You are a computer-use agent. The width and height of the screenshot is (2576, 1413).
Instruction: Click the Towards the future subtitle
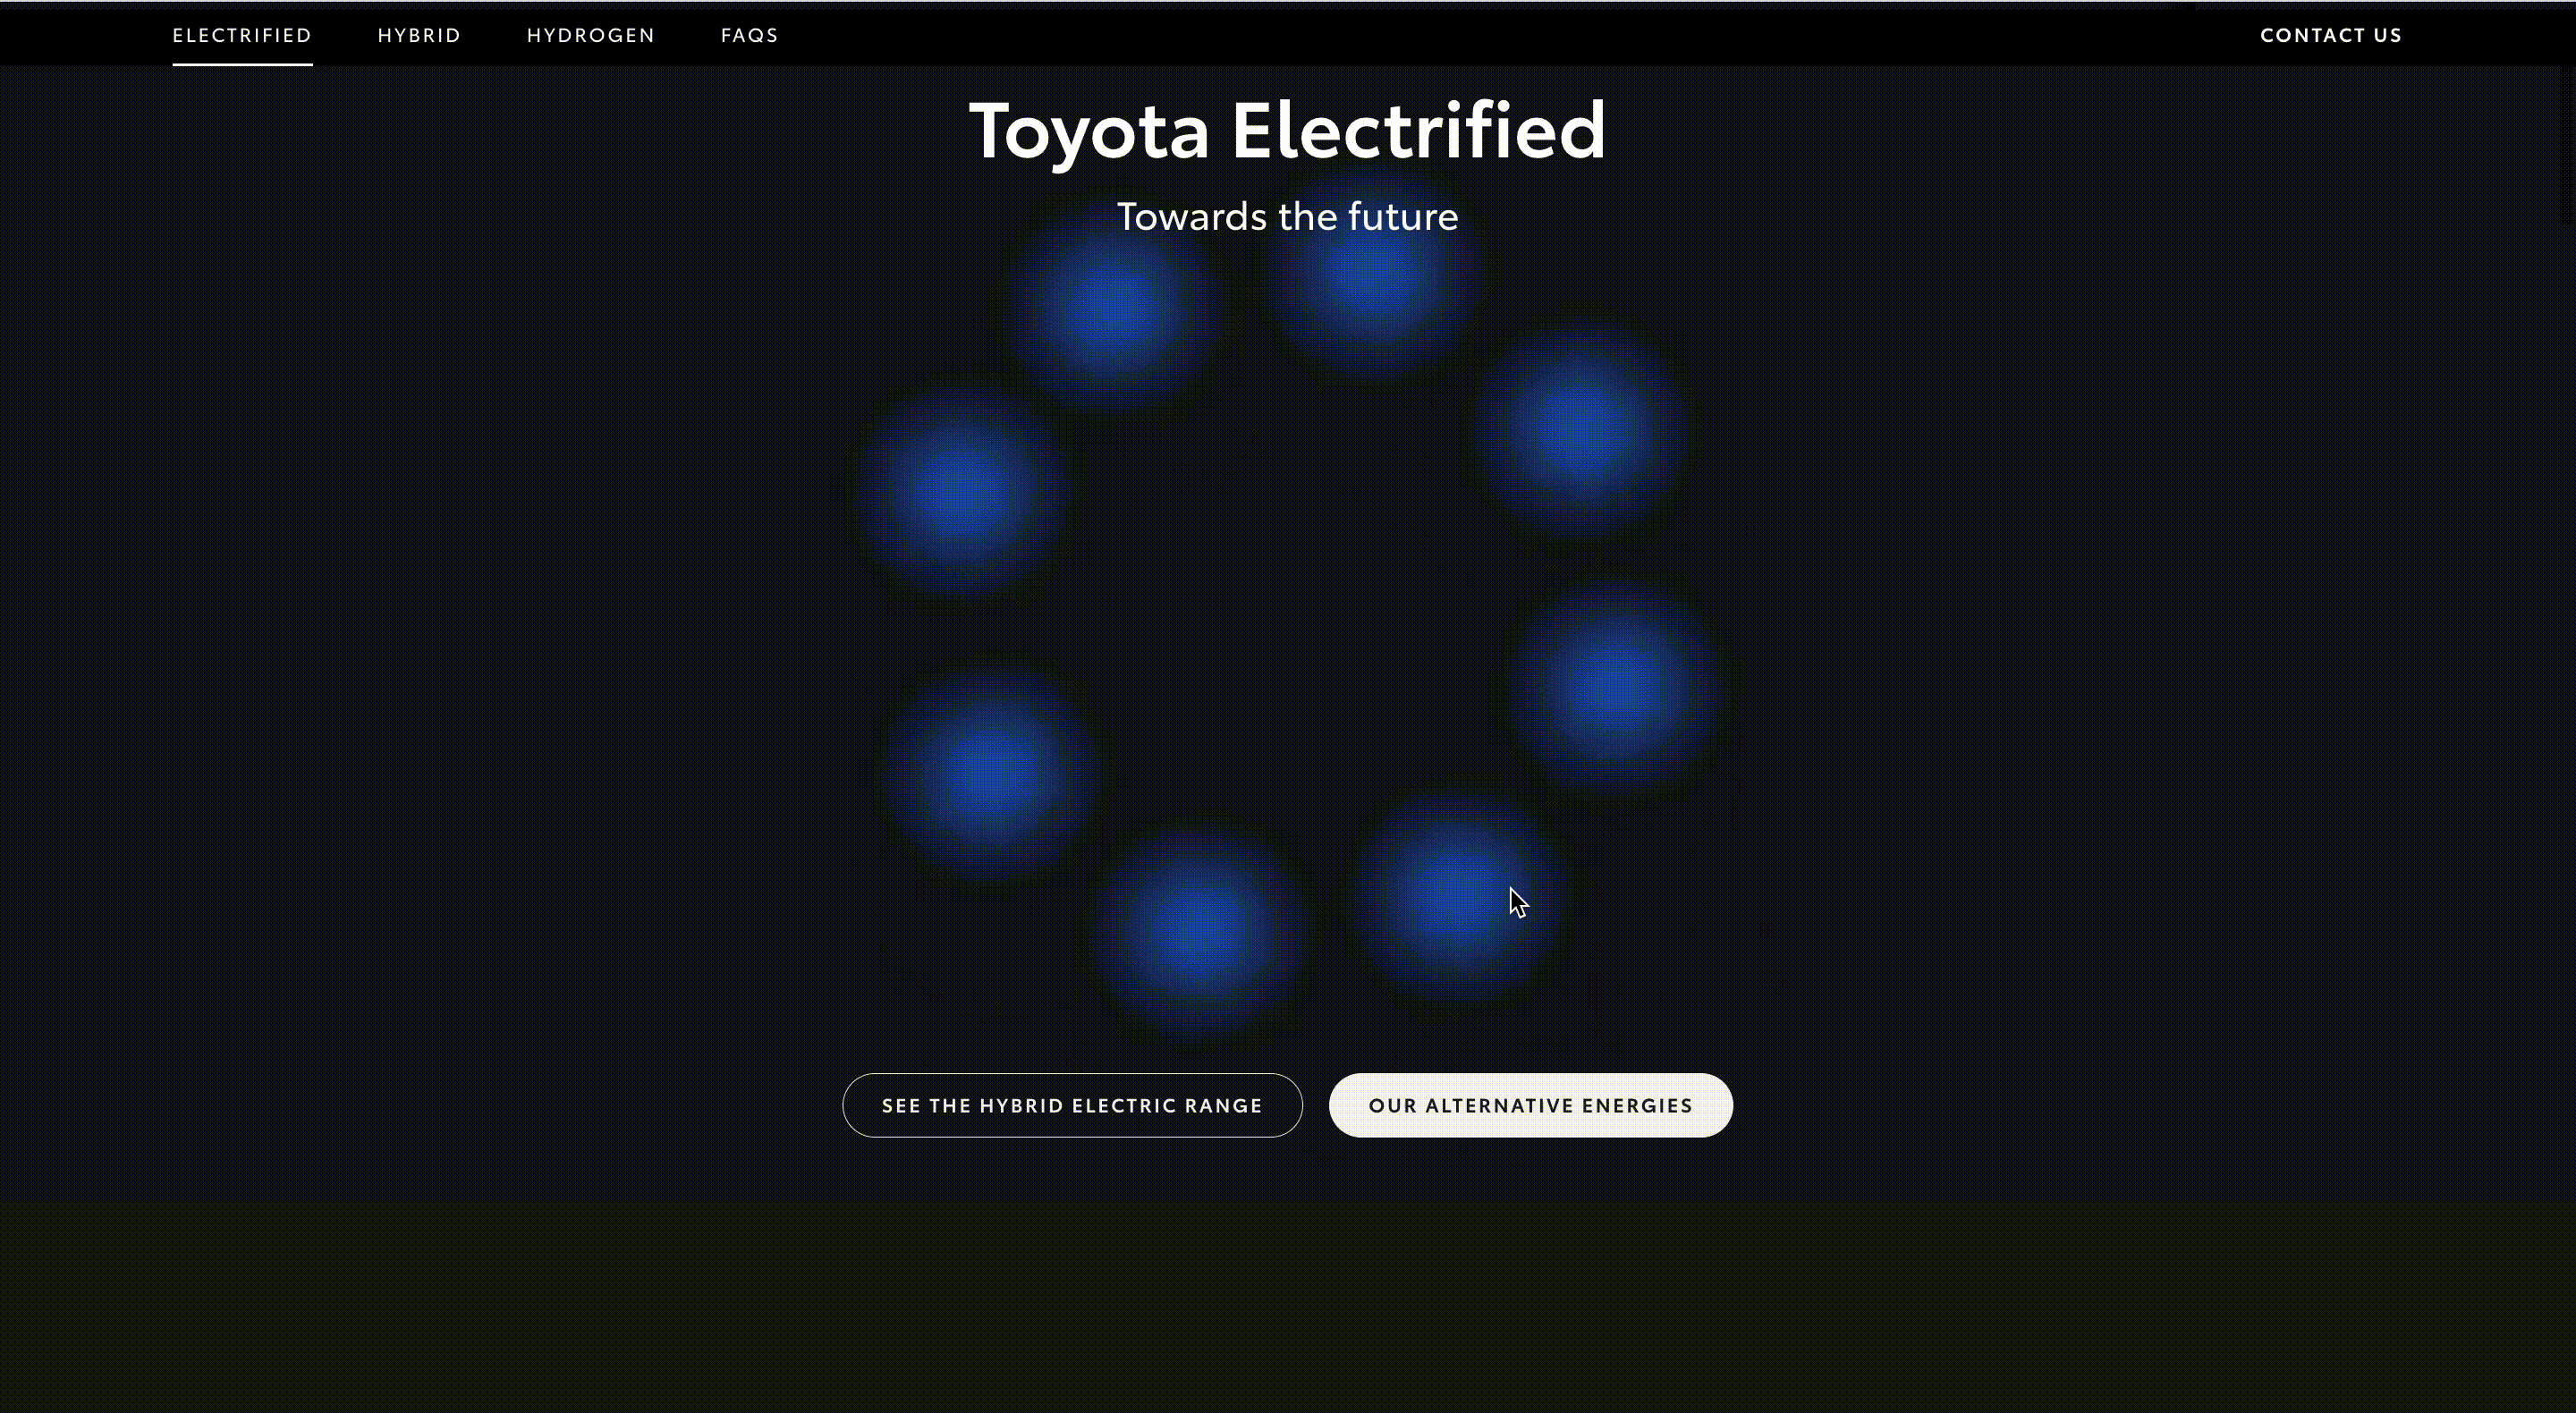1287,216
